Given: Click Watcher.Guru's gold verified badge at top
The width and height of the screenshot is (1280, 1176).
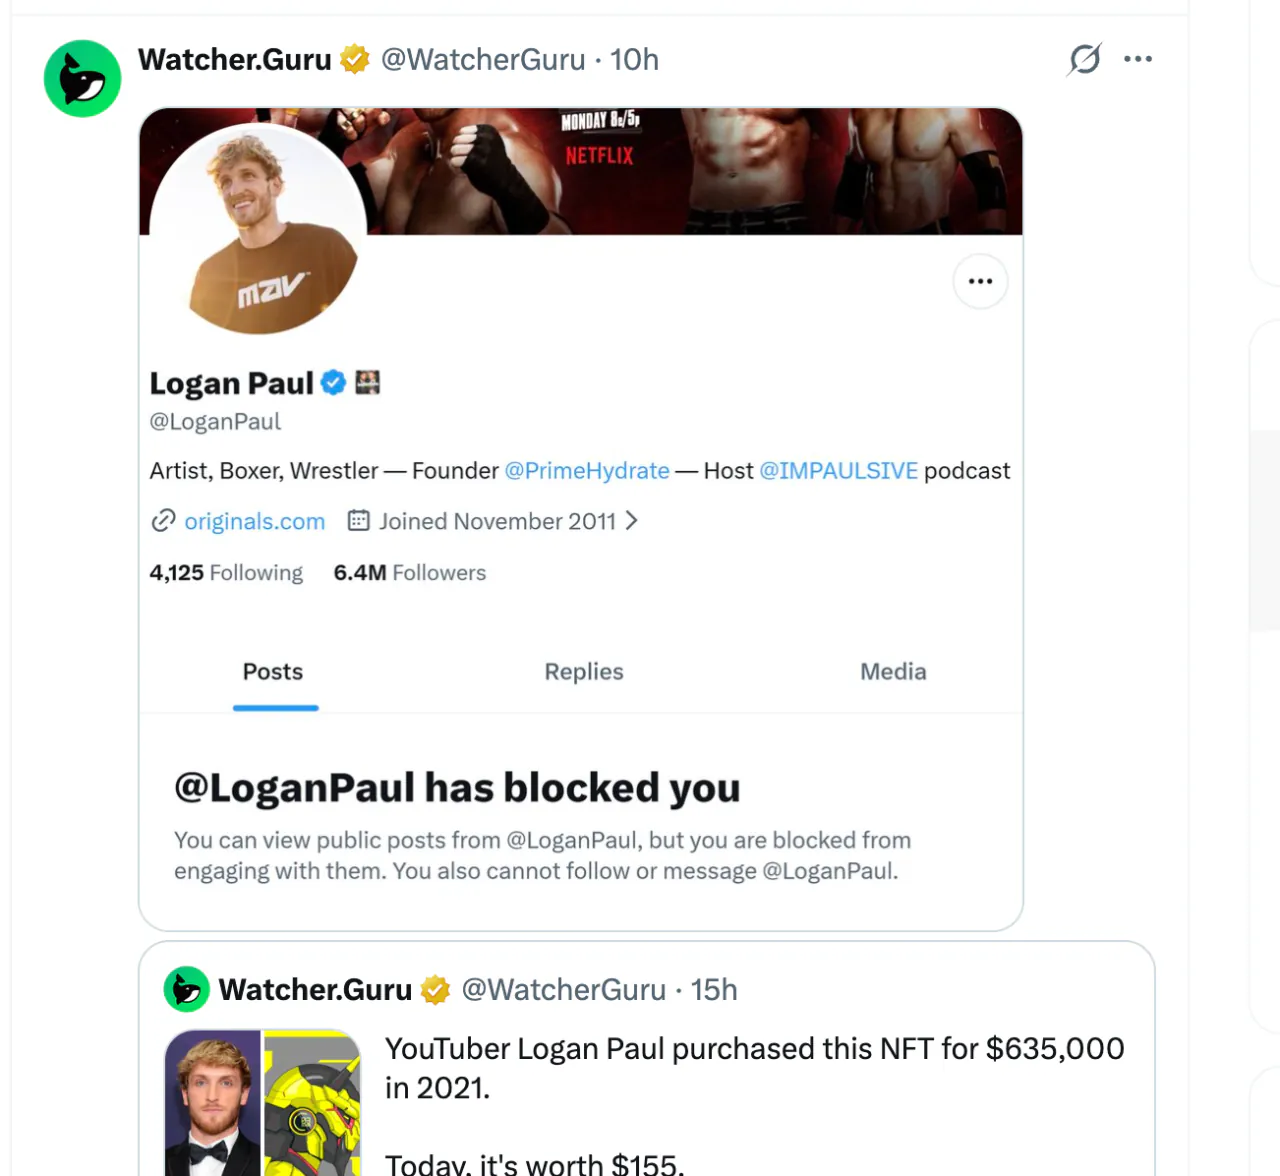Looking at the screenshot, I should point(355,60).
